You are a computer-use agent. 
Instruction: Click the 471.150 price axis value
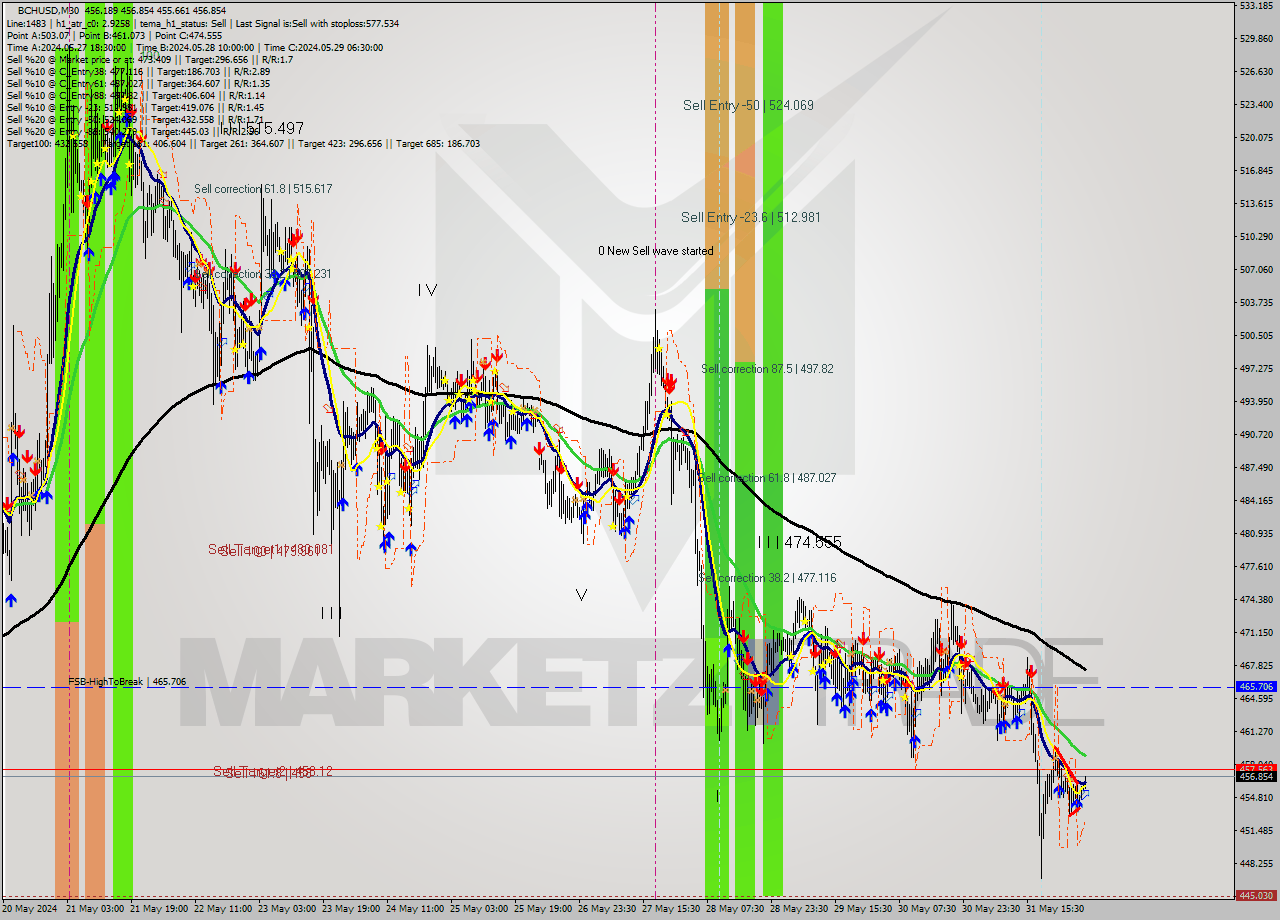[1256, 632]
